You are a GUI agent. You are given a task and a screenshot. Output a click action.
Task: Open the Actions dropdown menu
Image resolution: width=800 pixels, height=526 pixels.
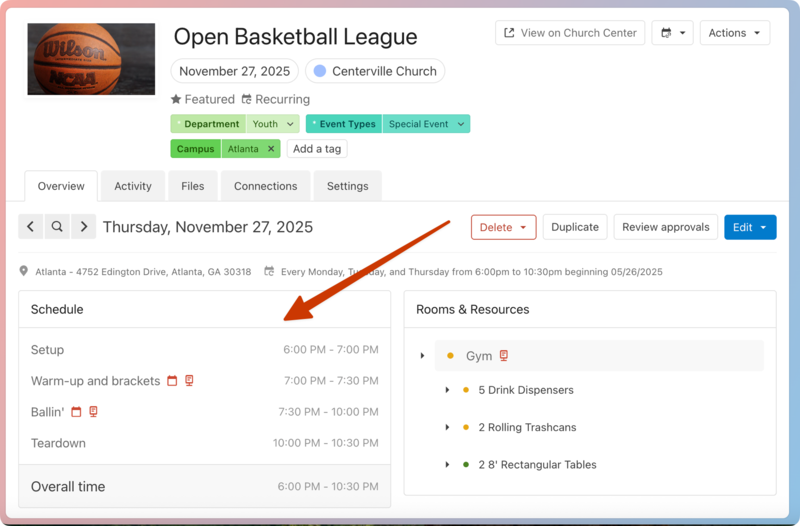(x=735, y=33)
